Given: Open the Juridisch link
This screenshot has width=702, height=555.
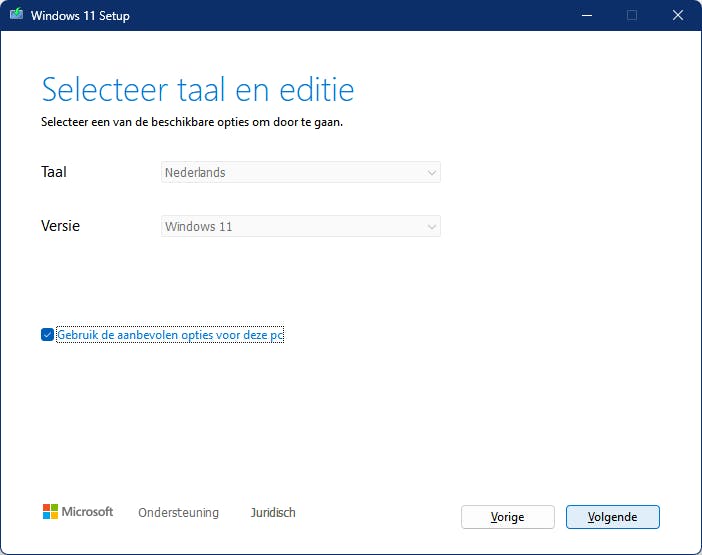Looking at the screenshot, I should 273,512.
